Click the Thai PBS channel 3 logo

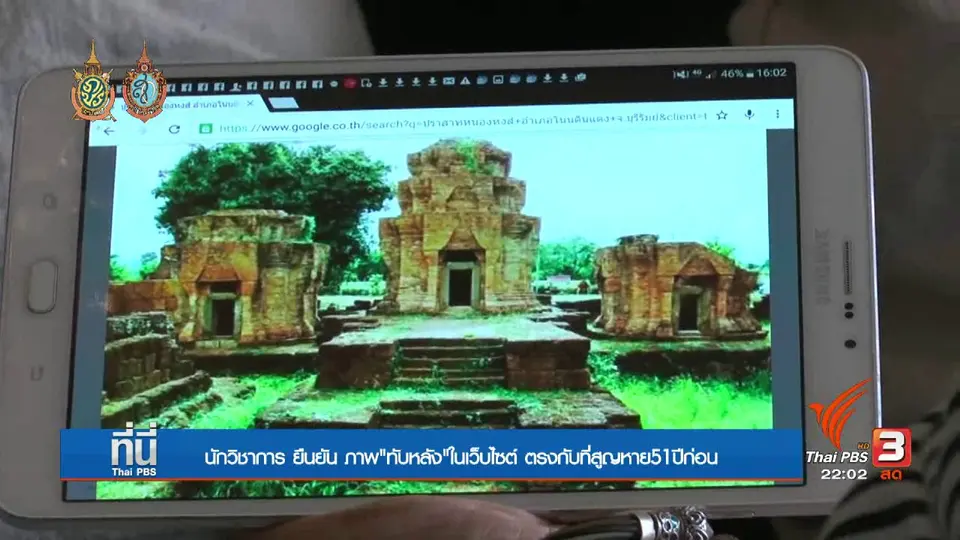[x=858, y=430]
